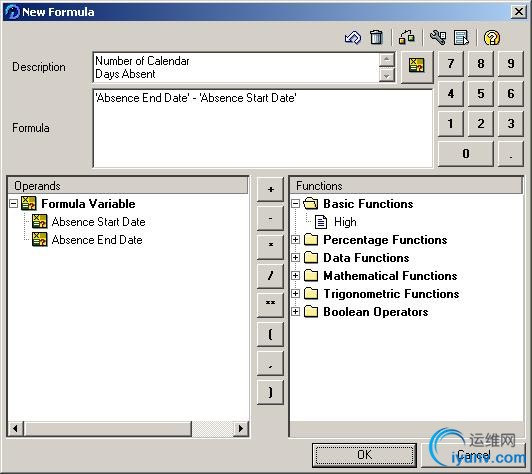
Task: Expand the Trigonometric Functions node
Action: coord(296,293)
